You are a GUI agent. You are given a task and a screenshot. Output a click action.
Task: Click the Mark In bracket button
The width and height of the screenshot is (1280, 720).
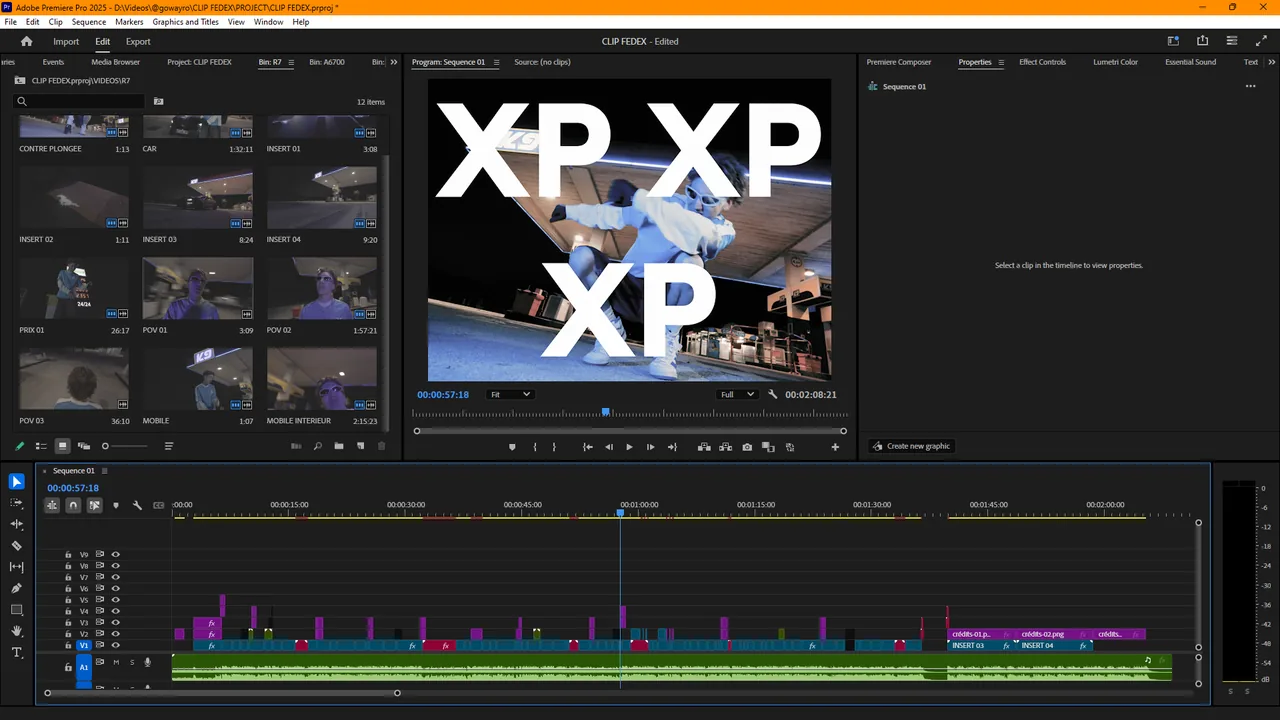pos(535,447)
